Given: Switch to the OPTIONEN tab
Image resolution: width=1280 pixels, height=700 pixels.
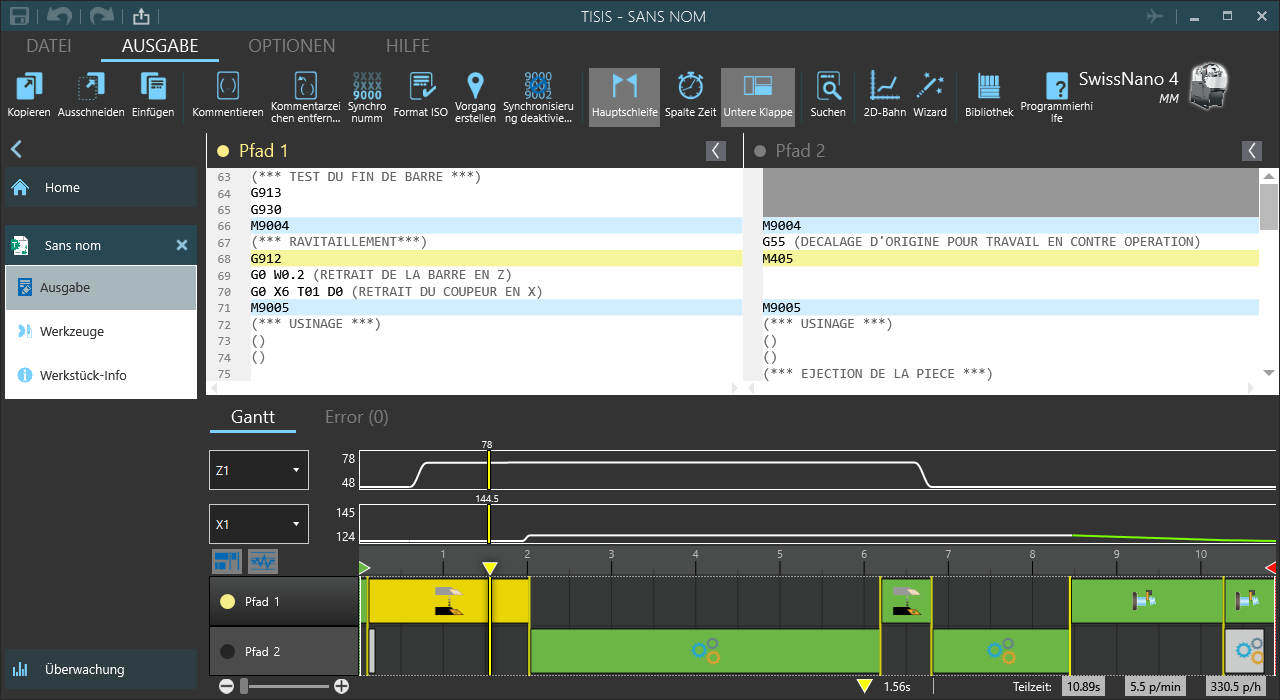Looking at the screenshot, I should [291, 46].
